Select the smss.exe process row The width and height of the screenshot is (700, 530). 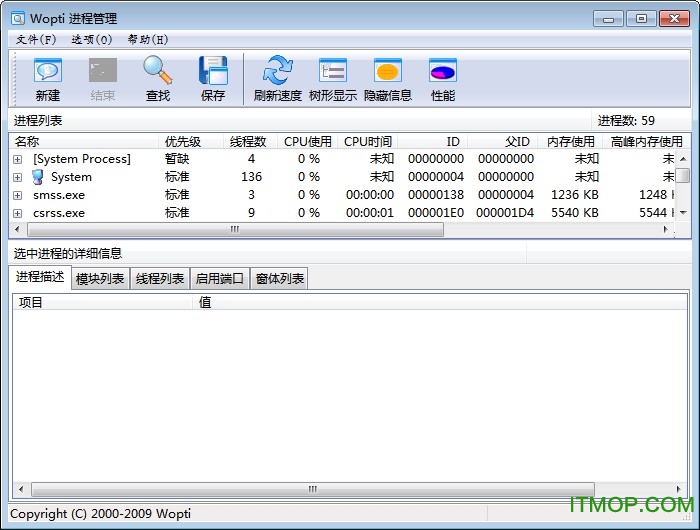tap(342, 195)
